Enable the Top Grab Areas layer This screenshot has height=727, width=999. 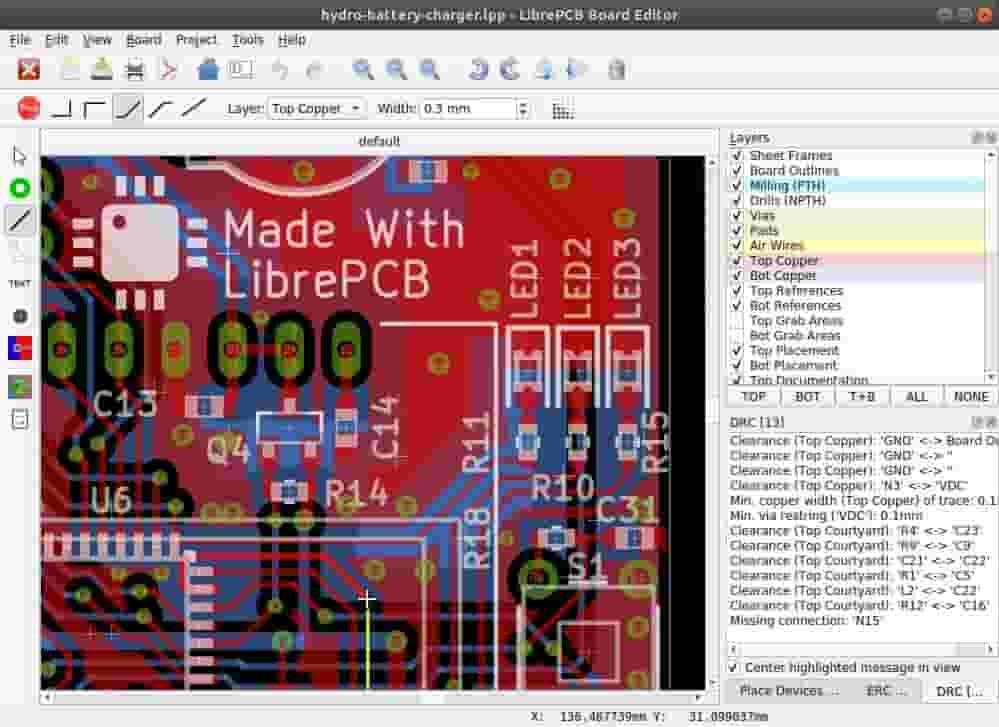(x=736, y=320)
